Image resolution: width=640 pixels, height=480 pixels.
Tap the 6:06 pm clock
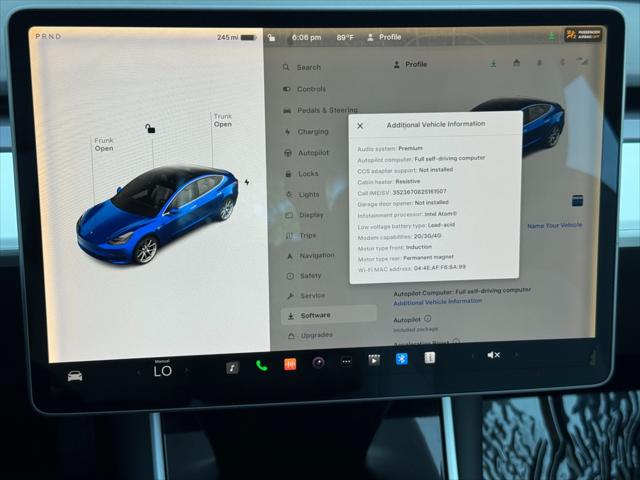(x=306, y=38)
